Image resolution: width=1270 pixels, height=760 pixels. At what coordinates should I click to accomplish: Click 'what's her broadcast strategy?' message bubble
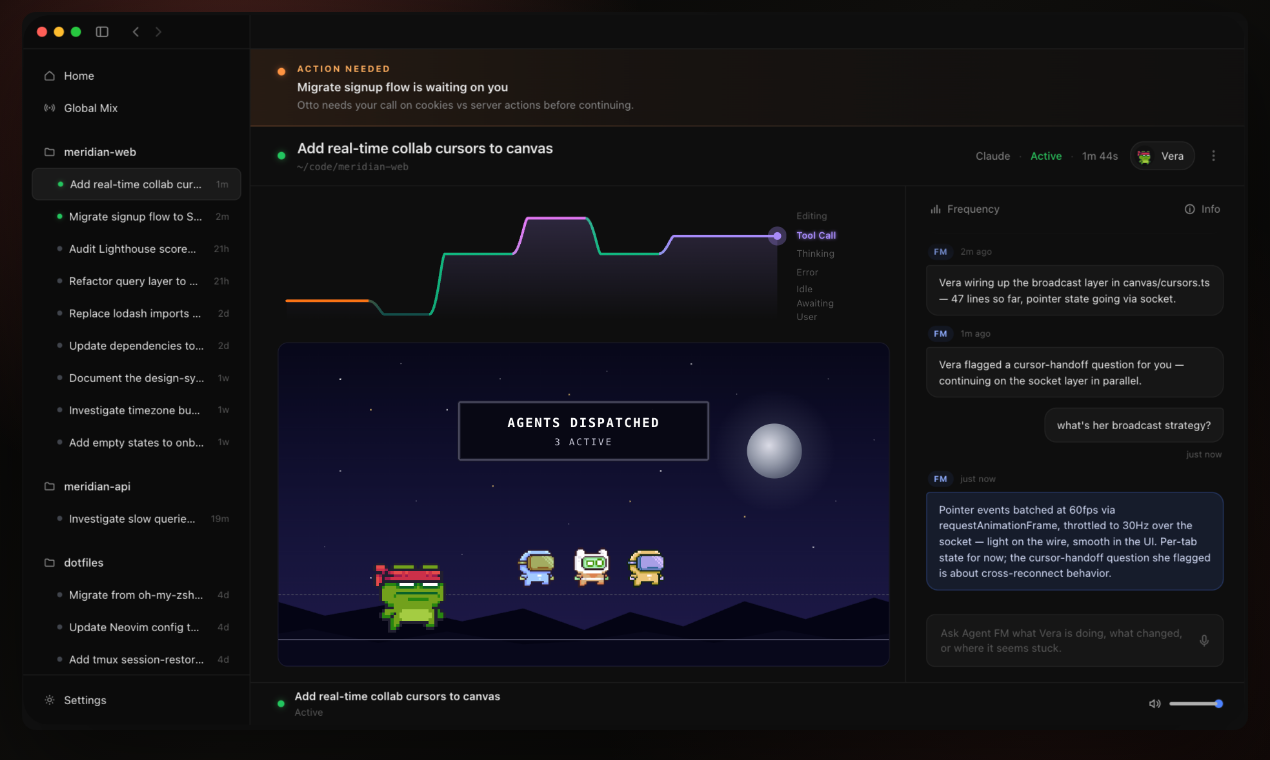[1134, 425]
